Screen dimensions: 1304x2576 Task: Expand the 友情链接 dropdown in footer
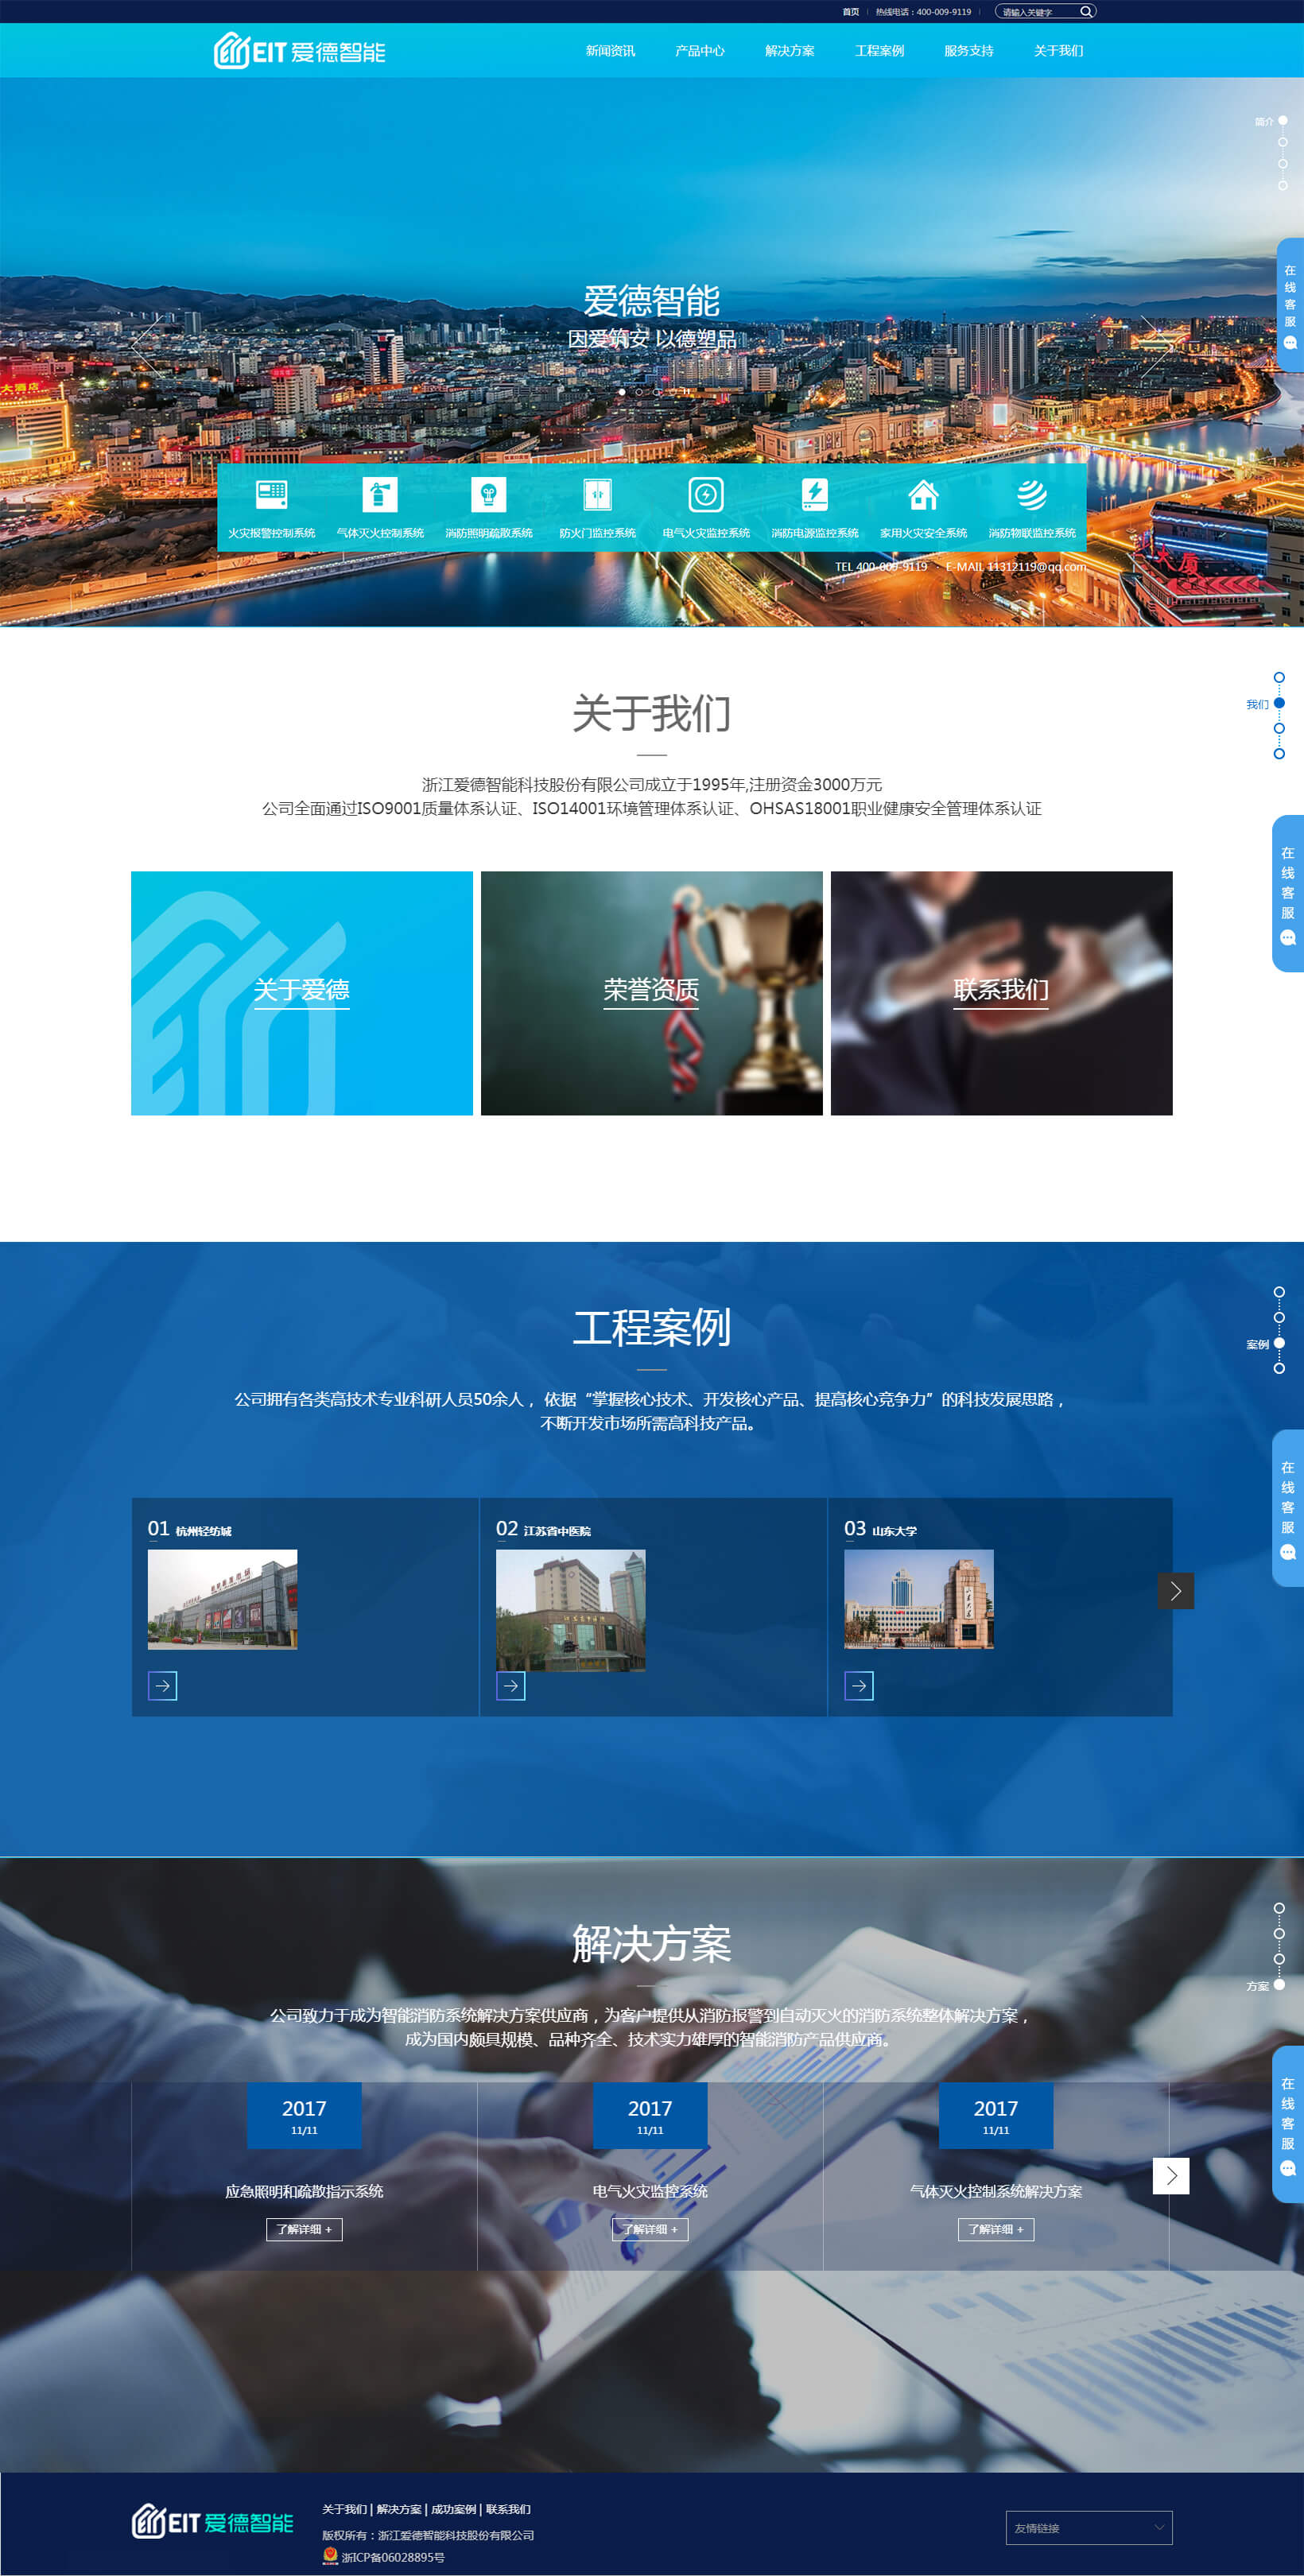(x=1088, y=2527)
